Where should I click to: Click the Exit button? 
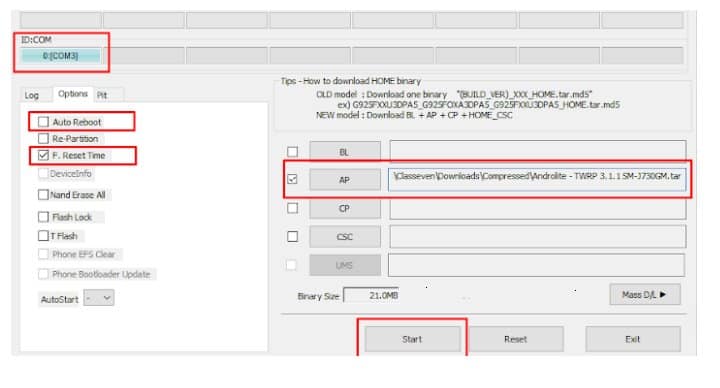point(633,339)
